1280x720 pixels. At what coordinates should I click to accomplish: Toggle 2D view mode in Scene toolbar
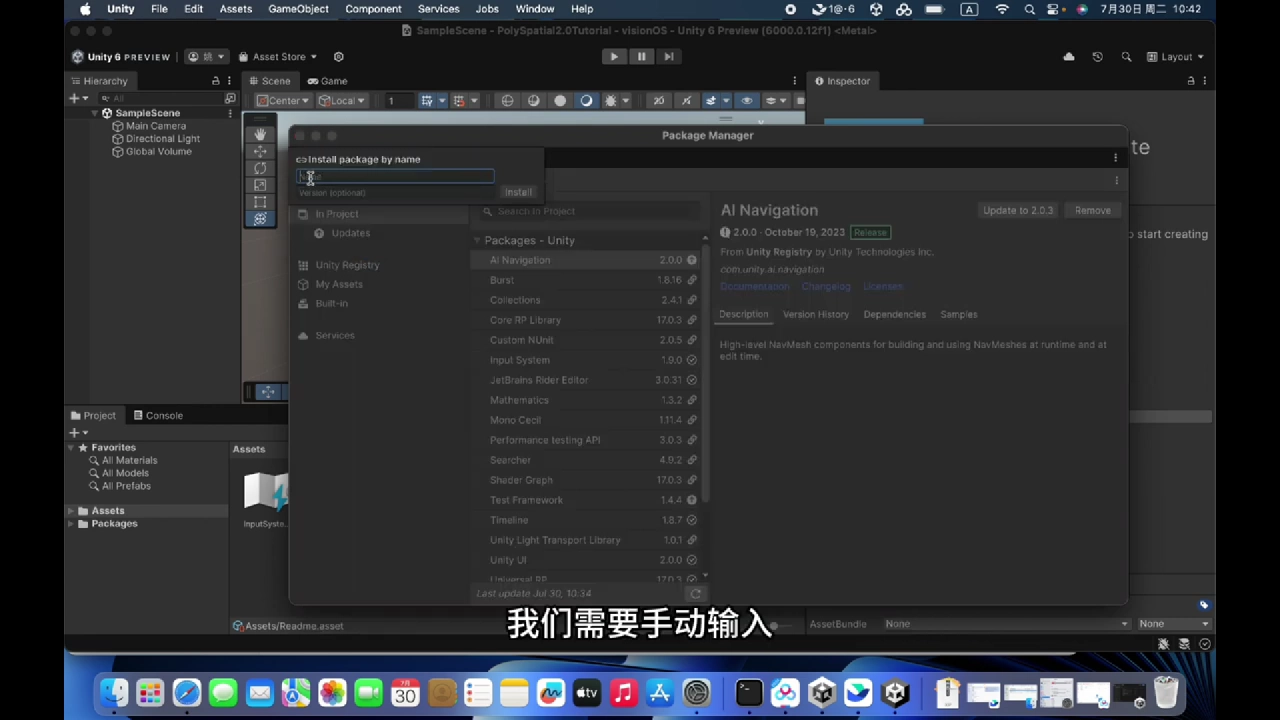pyautogui.click(x=658, y=101)
